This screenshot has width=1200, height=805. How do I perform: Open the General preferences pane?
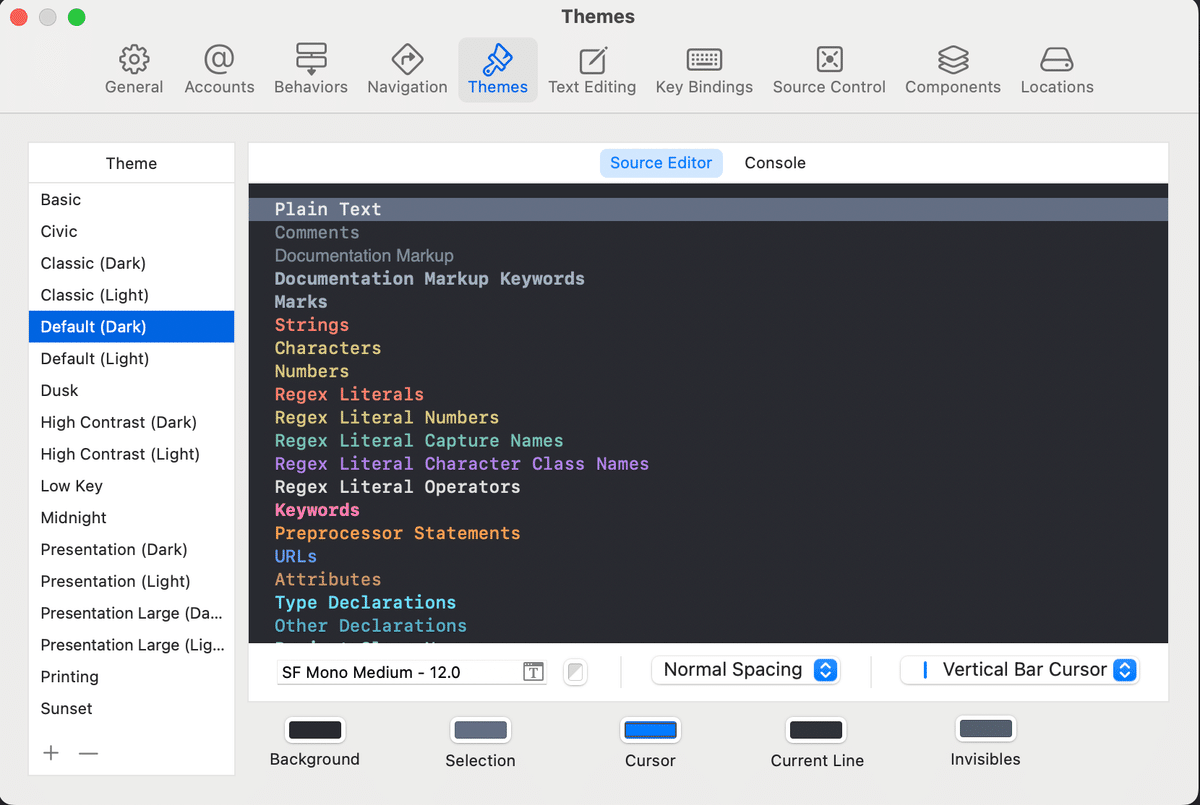click(134, 68)
